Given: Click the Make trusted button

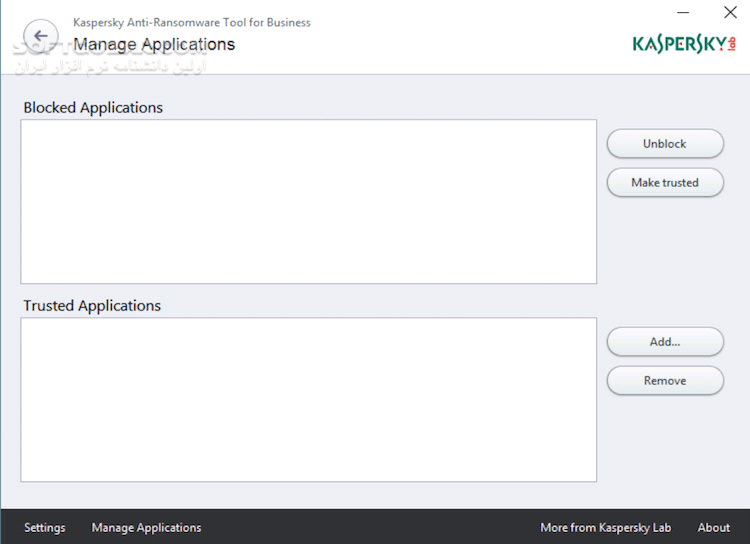Looking at the screenshot, I should click(665, 182).
